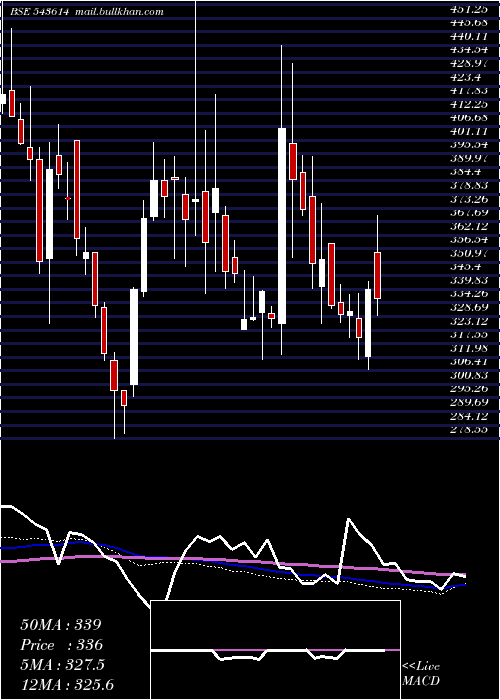Click the 50MA : 339 readout
Screen dimensions: 500x700
click(61, 625)
